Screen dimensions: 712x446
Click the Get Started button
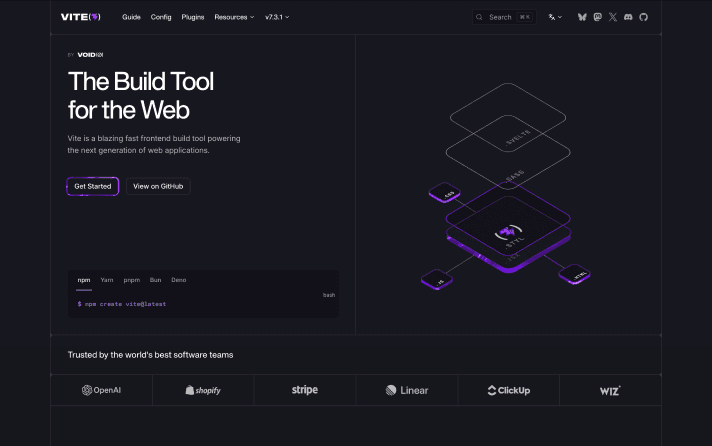tap(93, 186)
